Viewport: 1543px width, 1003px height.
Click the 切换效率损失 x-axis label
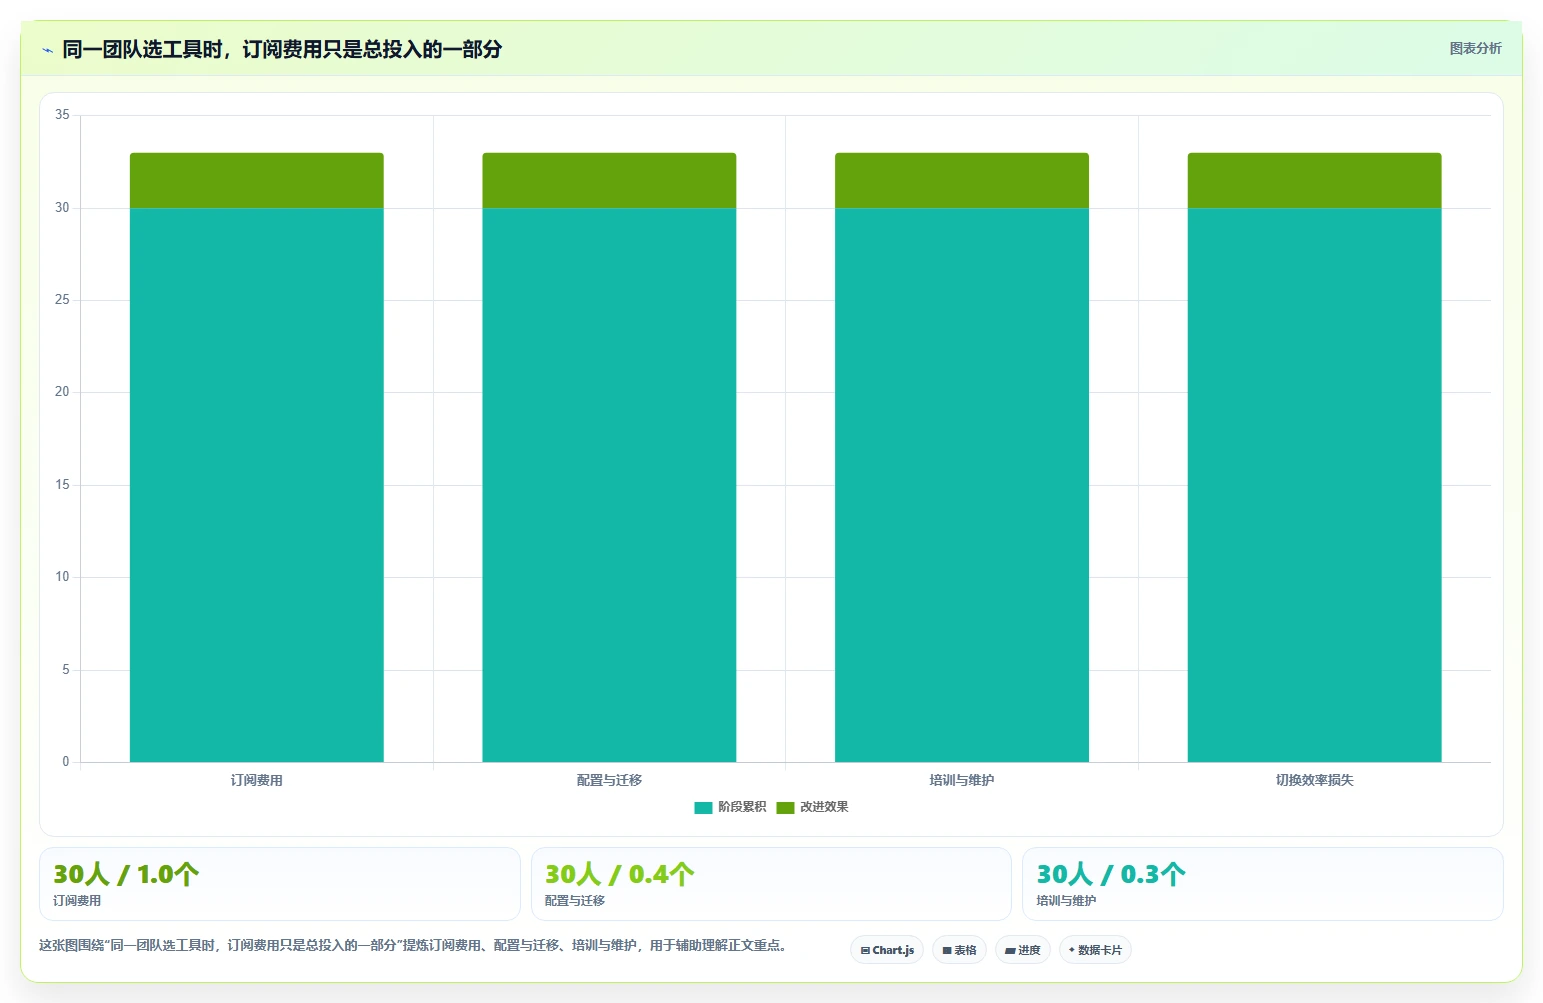(1314, 780)
